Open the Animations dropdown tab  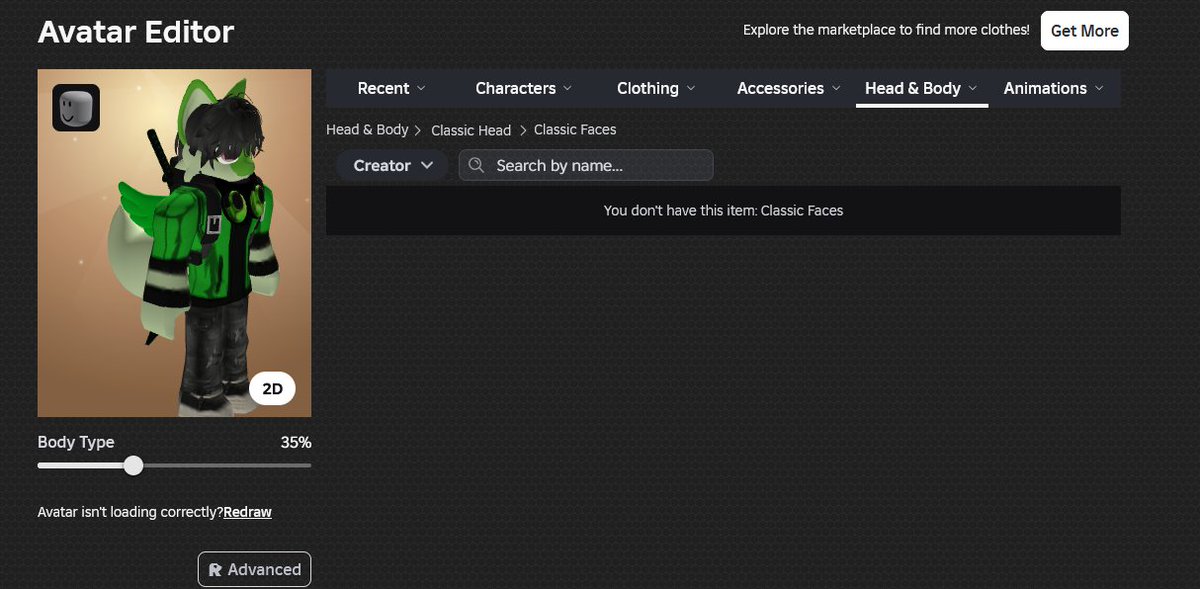click(x=1054, y=88)
